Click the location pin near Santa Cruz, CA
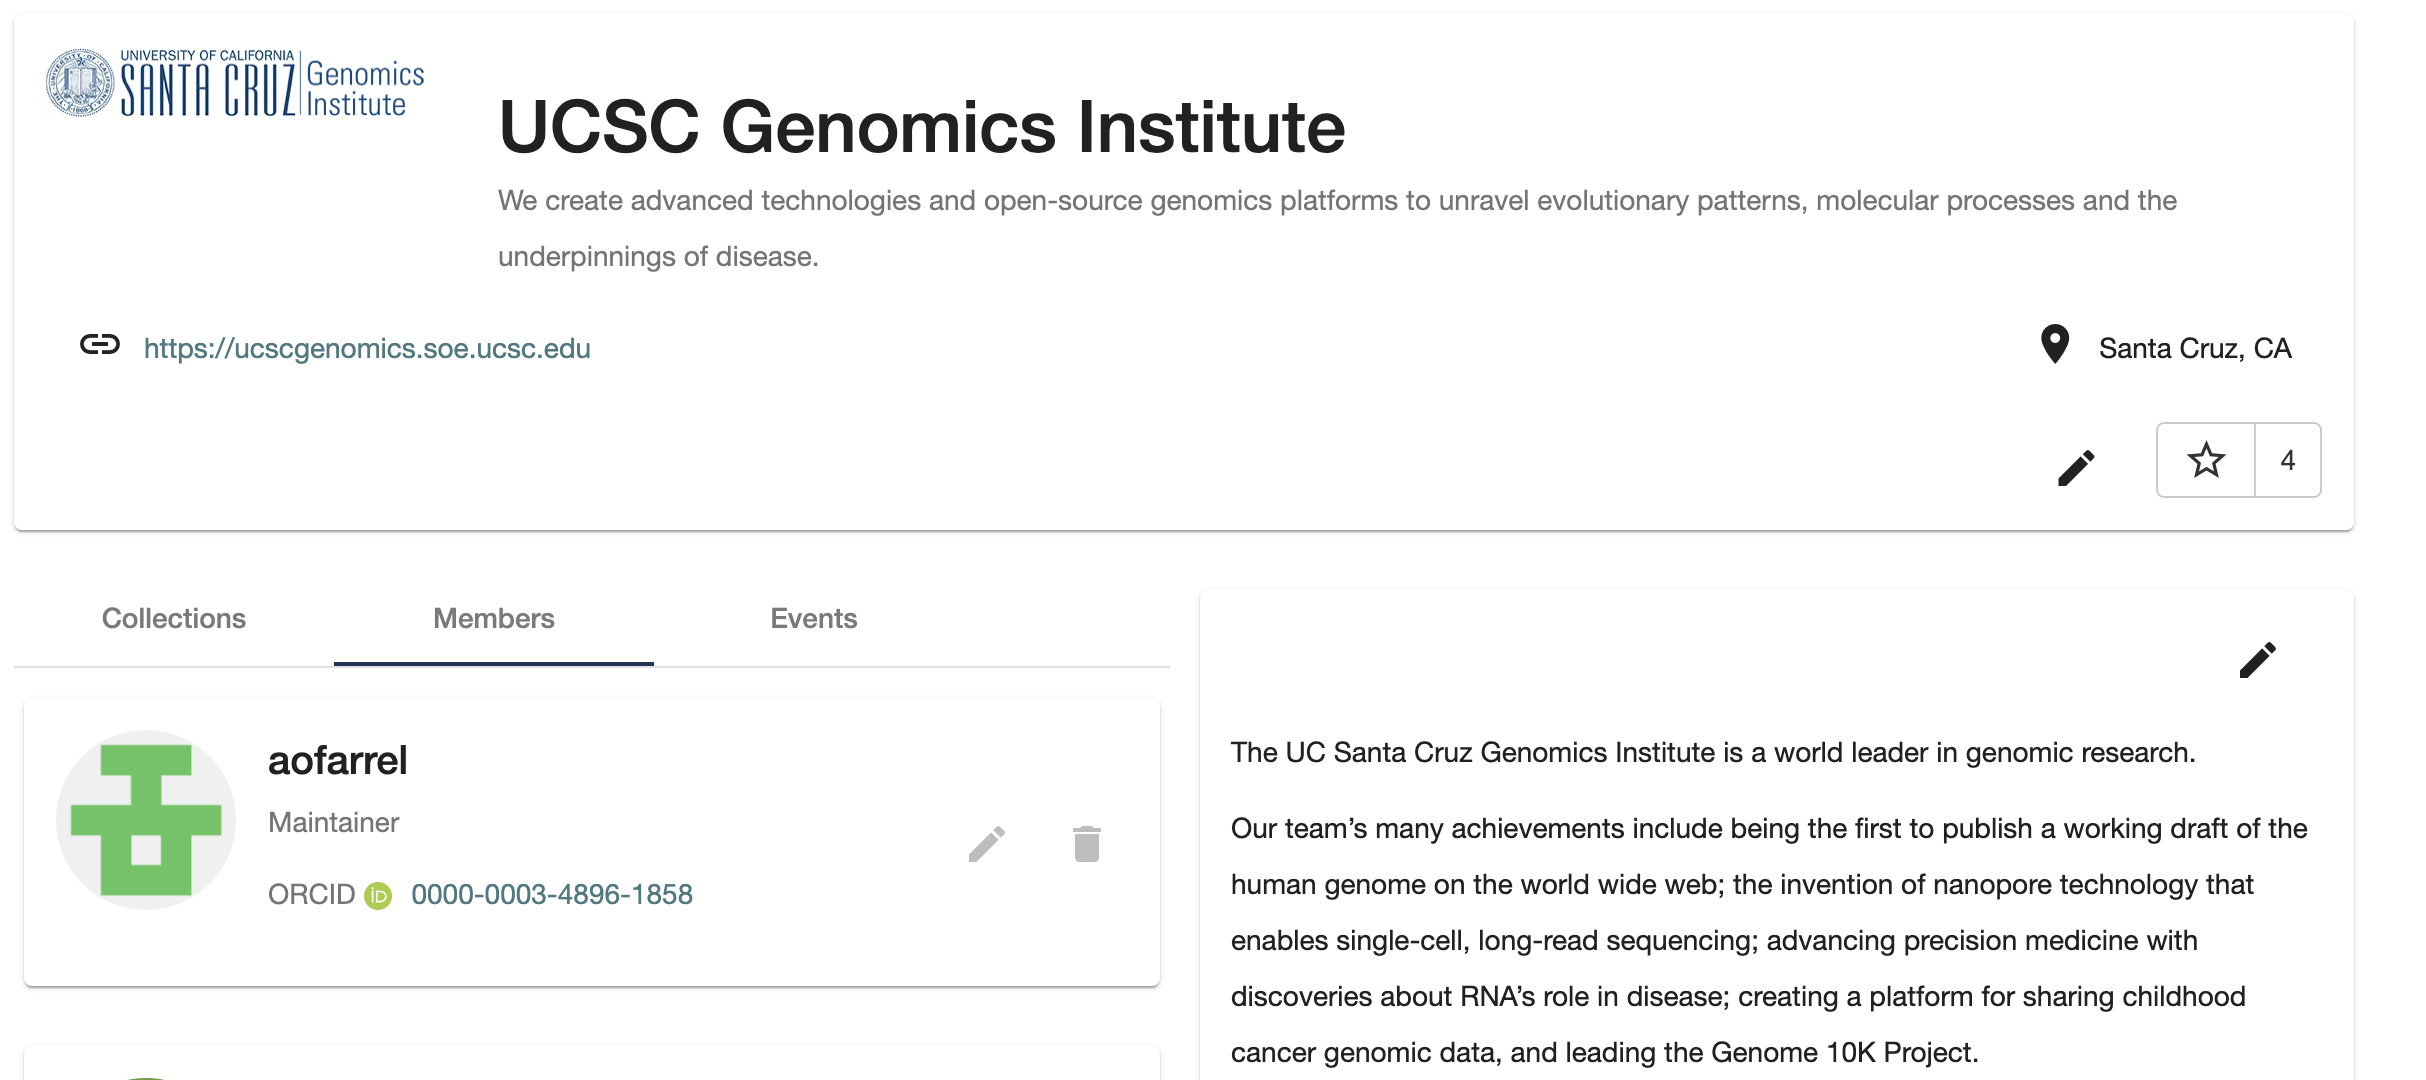The height and width of the screenshot is (1080, 2426). (2055, 346)
